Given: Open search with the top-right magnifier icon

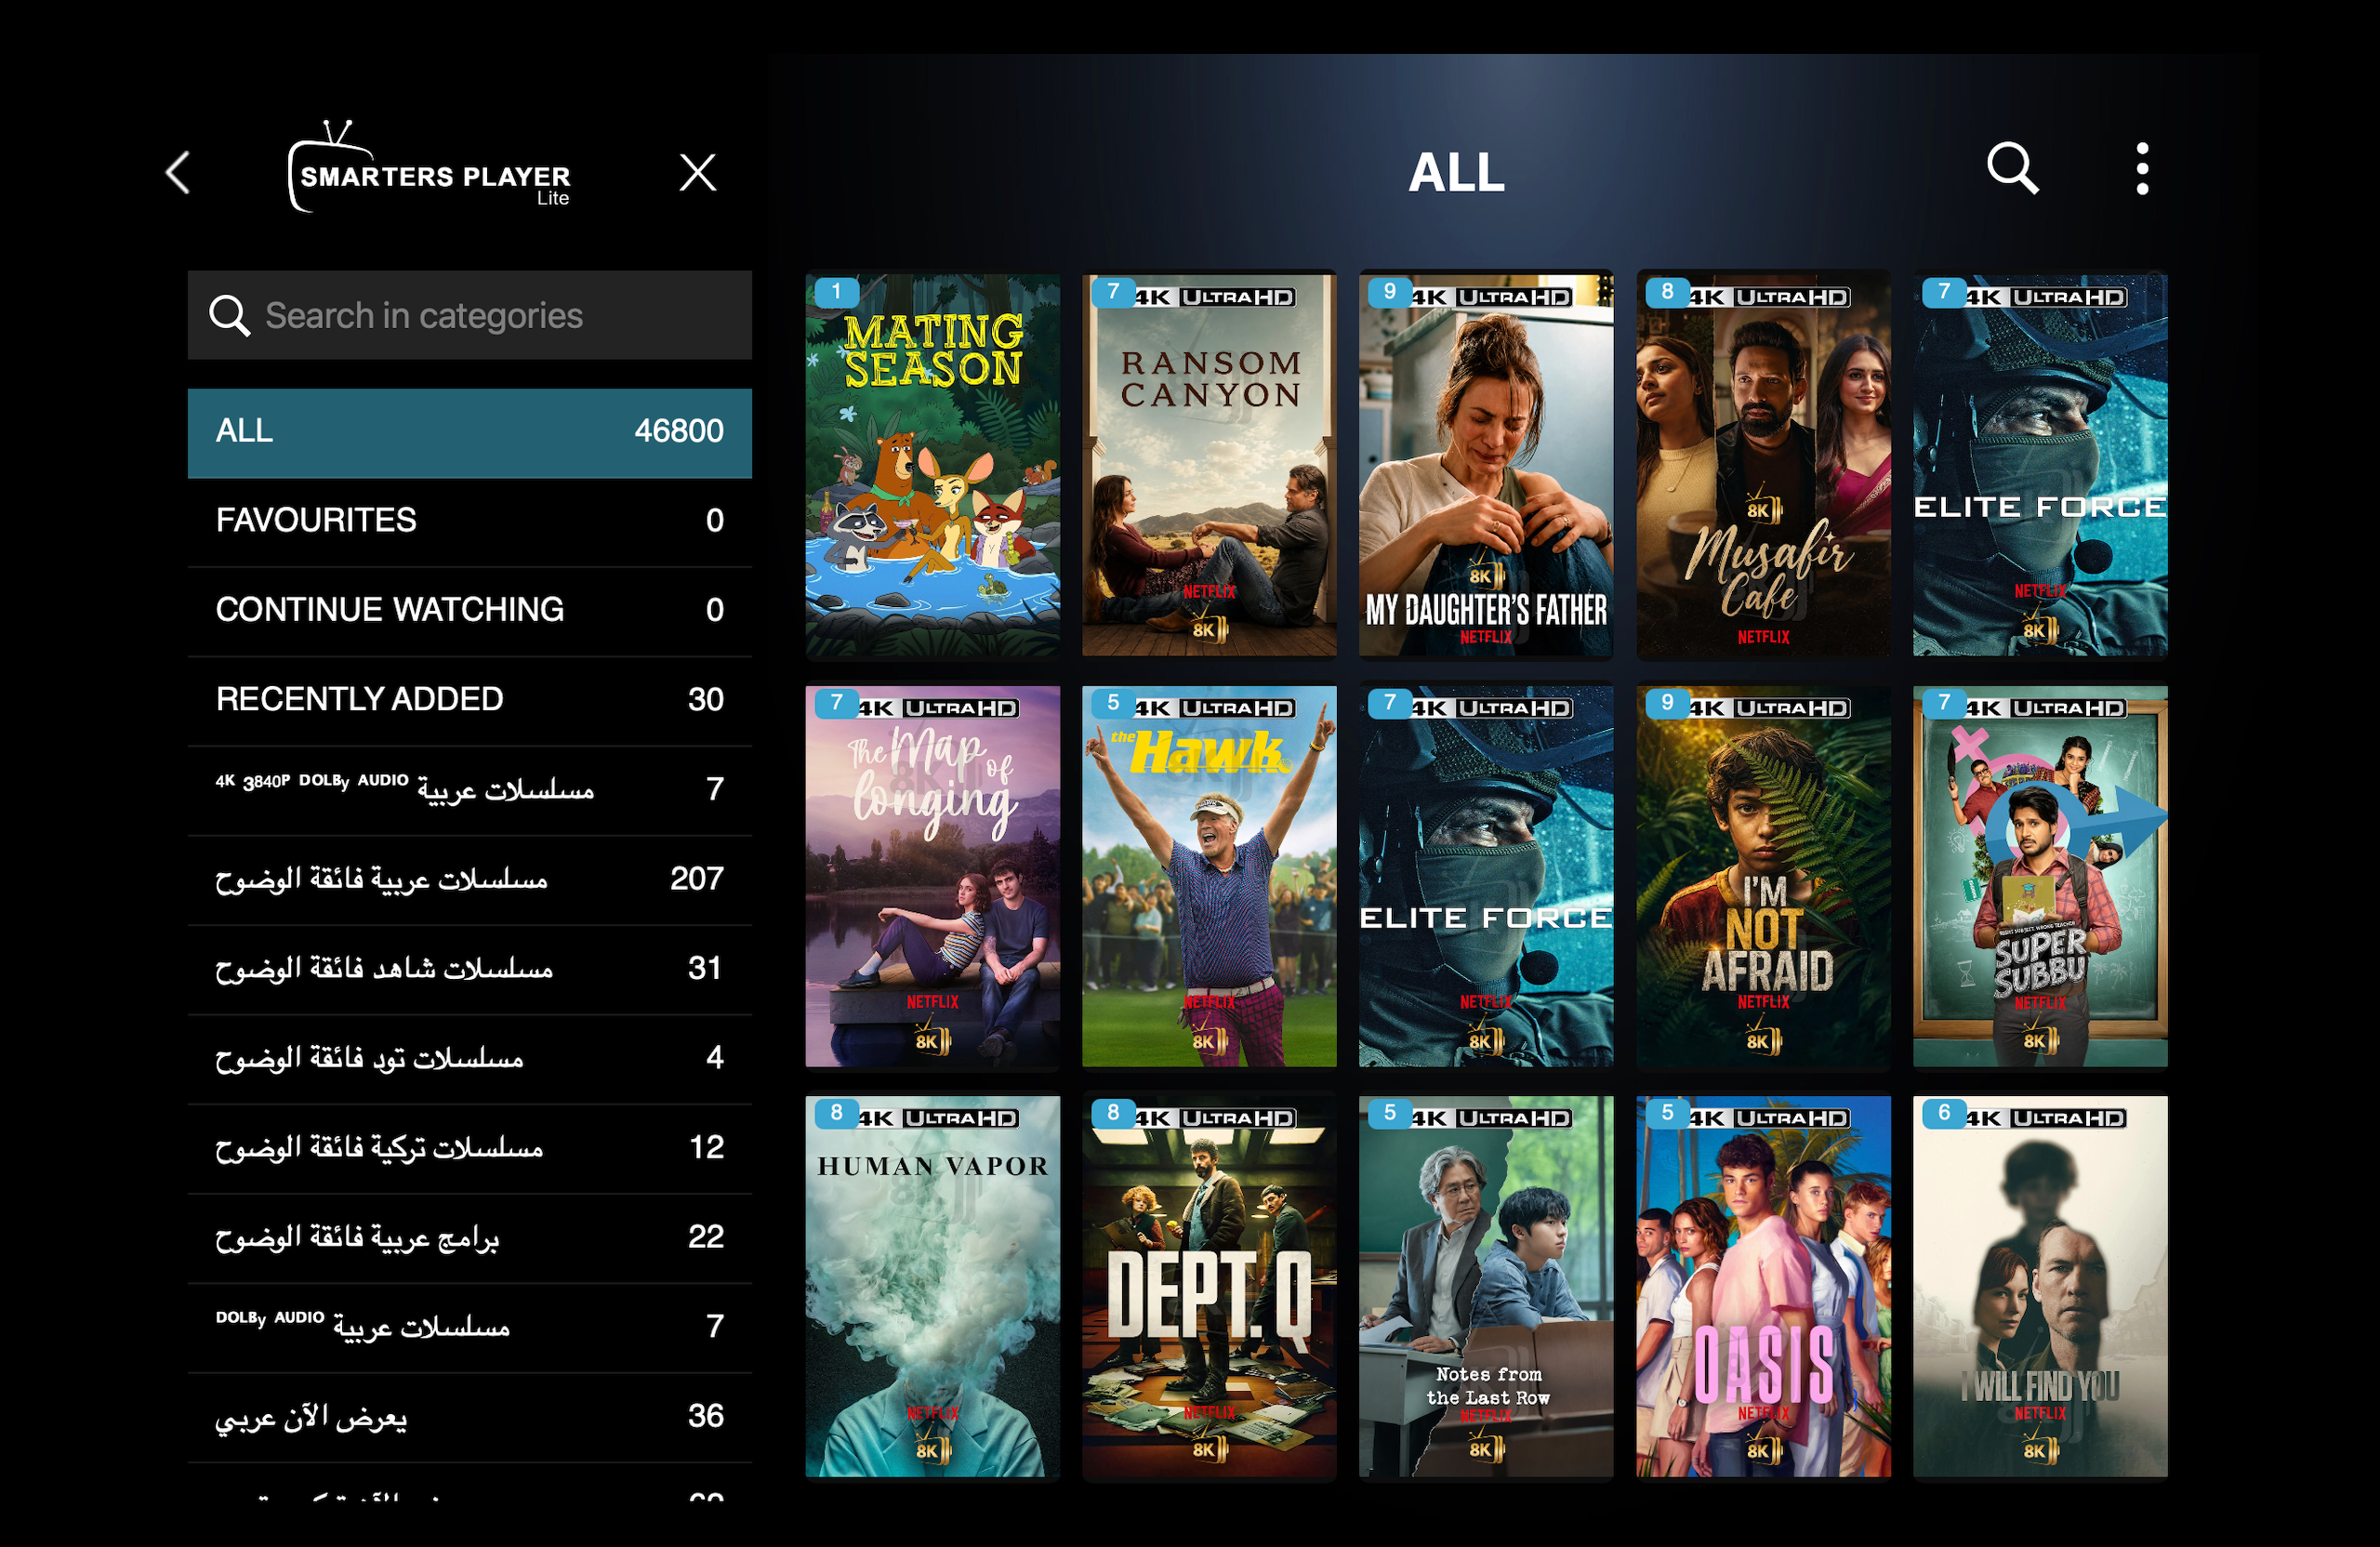Looking at the screenshot, I should (x=2012, y=168).
